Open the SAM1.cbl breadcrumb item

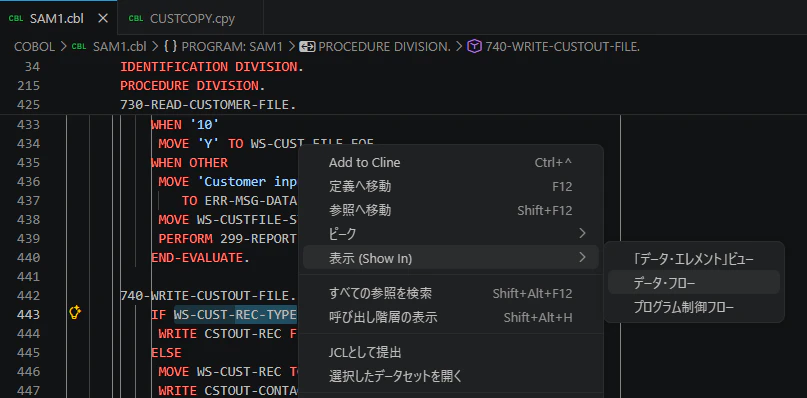(x=119, y=47)
